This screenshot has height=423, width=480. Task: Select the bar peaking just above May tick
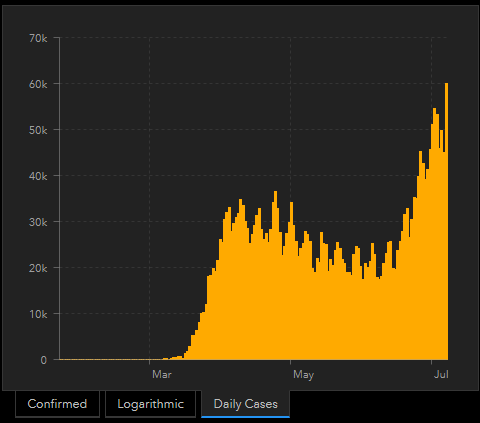291,281
